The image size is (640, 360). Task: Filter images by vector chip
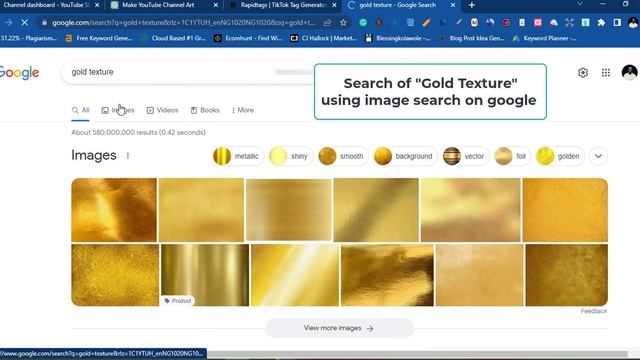pos(465,156)
